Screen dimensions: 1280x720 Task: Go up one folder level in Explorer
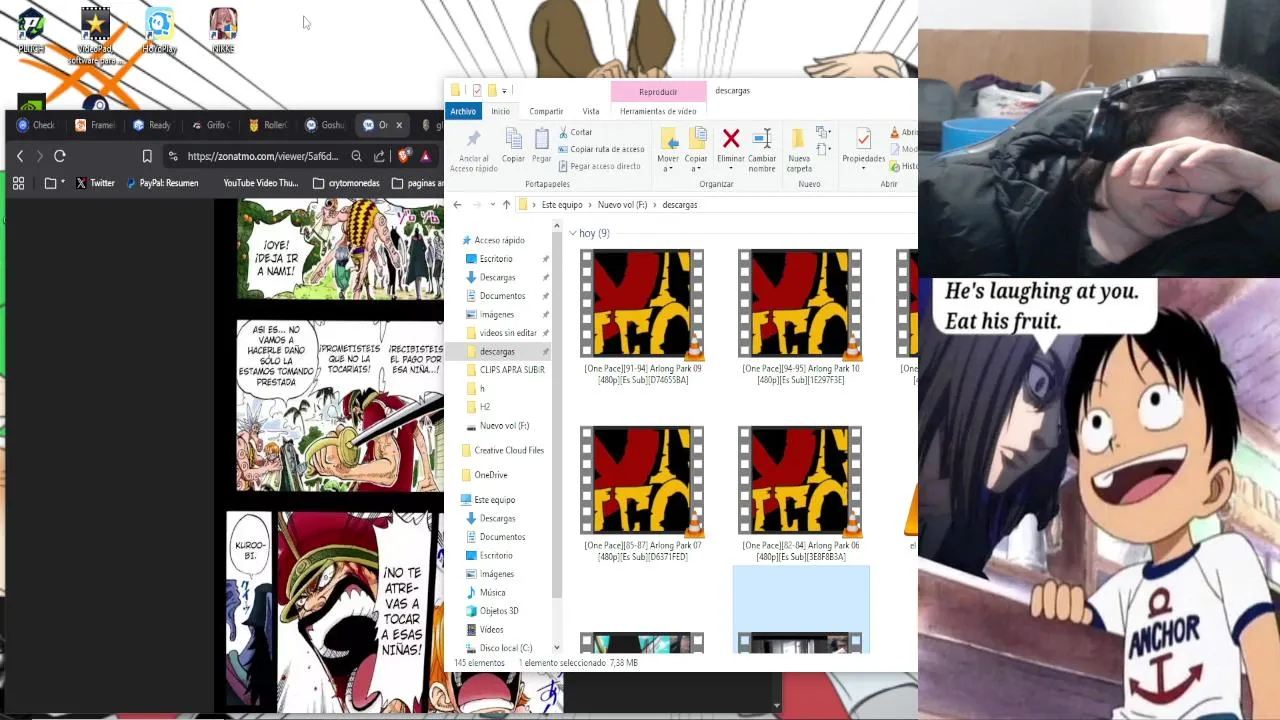[x=506, y=205]
